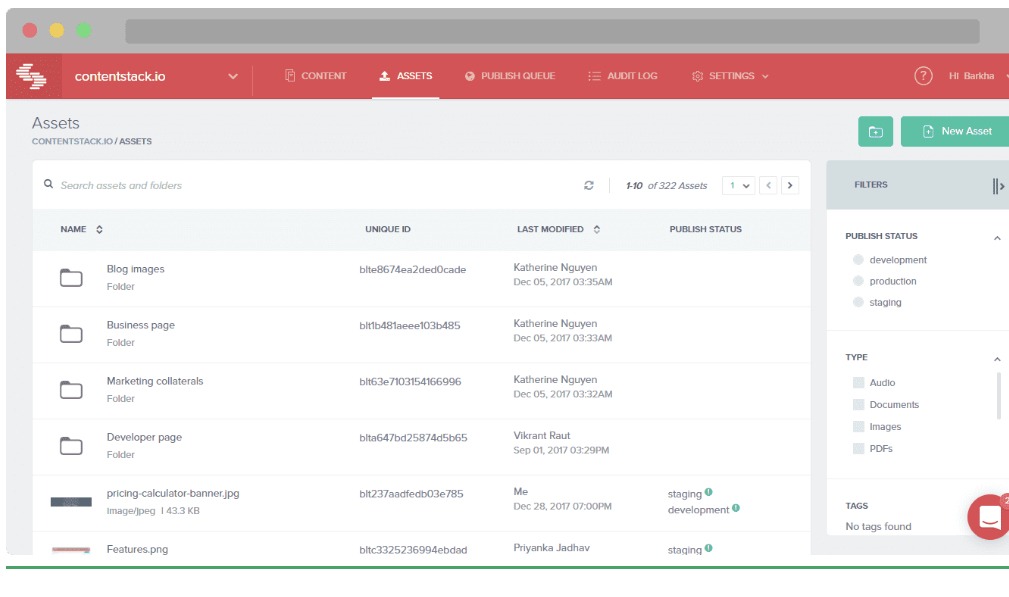Screen dimensions: 1009x597
Task: Select the production publish status filter
Action: pos(858,281)
